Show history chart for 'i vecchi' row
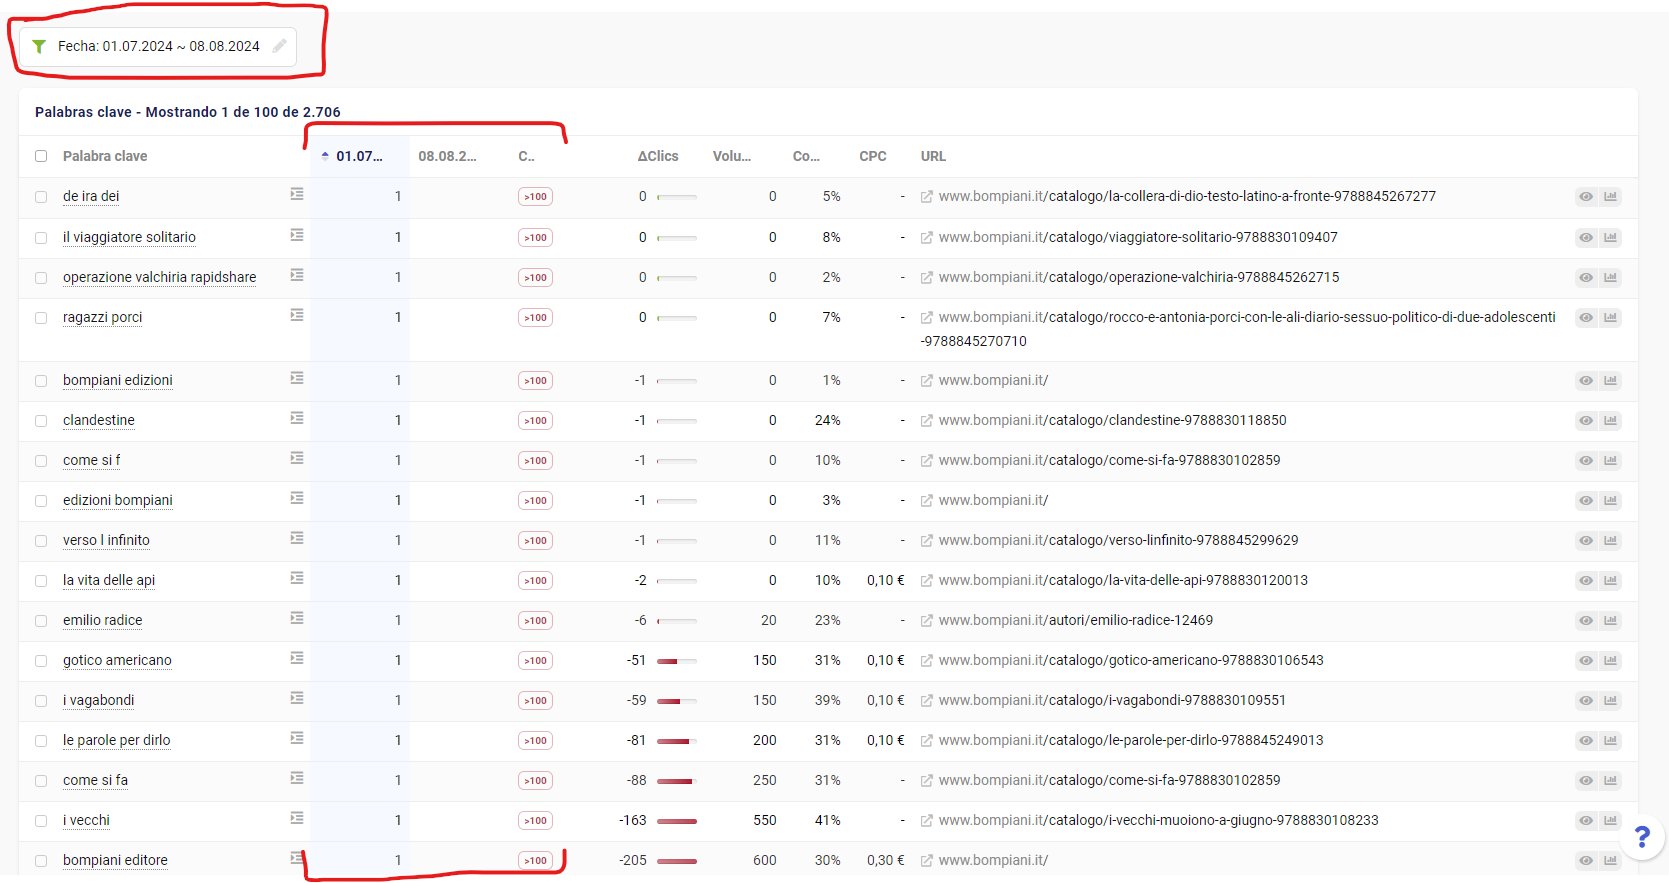Viewport: 1669px width, 883px height. point(1610,820)
